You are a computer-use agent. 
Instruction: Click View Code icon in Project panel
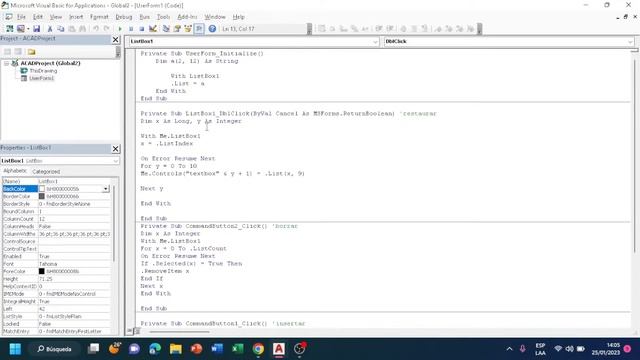point(7,52)
